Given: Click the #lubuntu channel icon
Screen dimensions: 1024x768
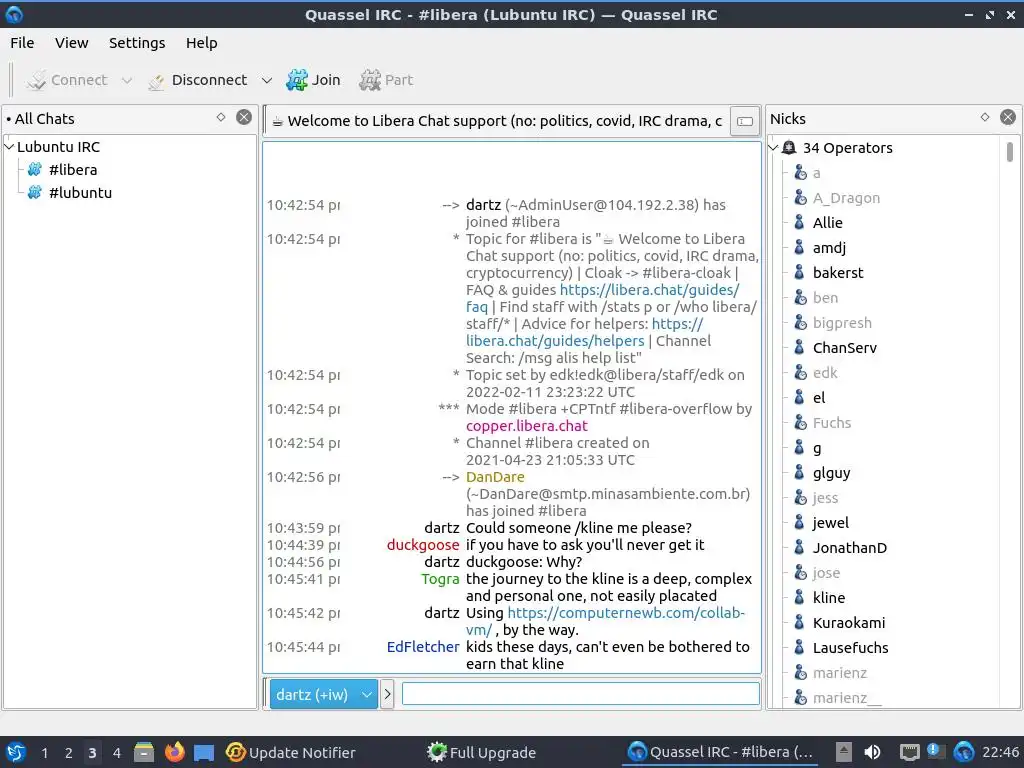Looking at the screenshot, I should coord(35,193).
